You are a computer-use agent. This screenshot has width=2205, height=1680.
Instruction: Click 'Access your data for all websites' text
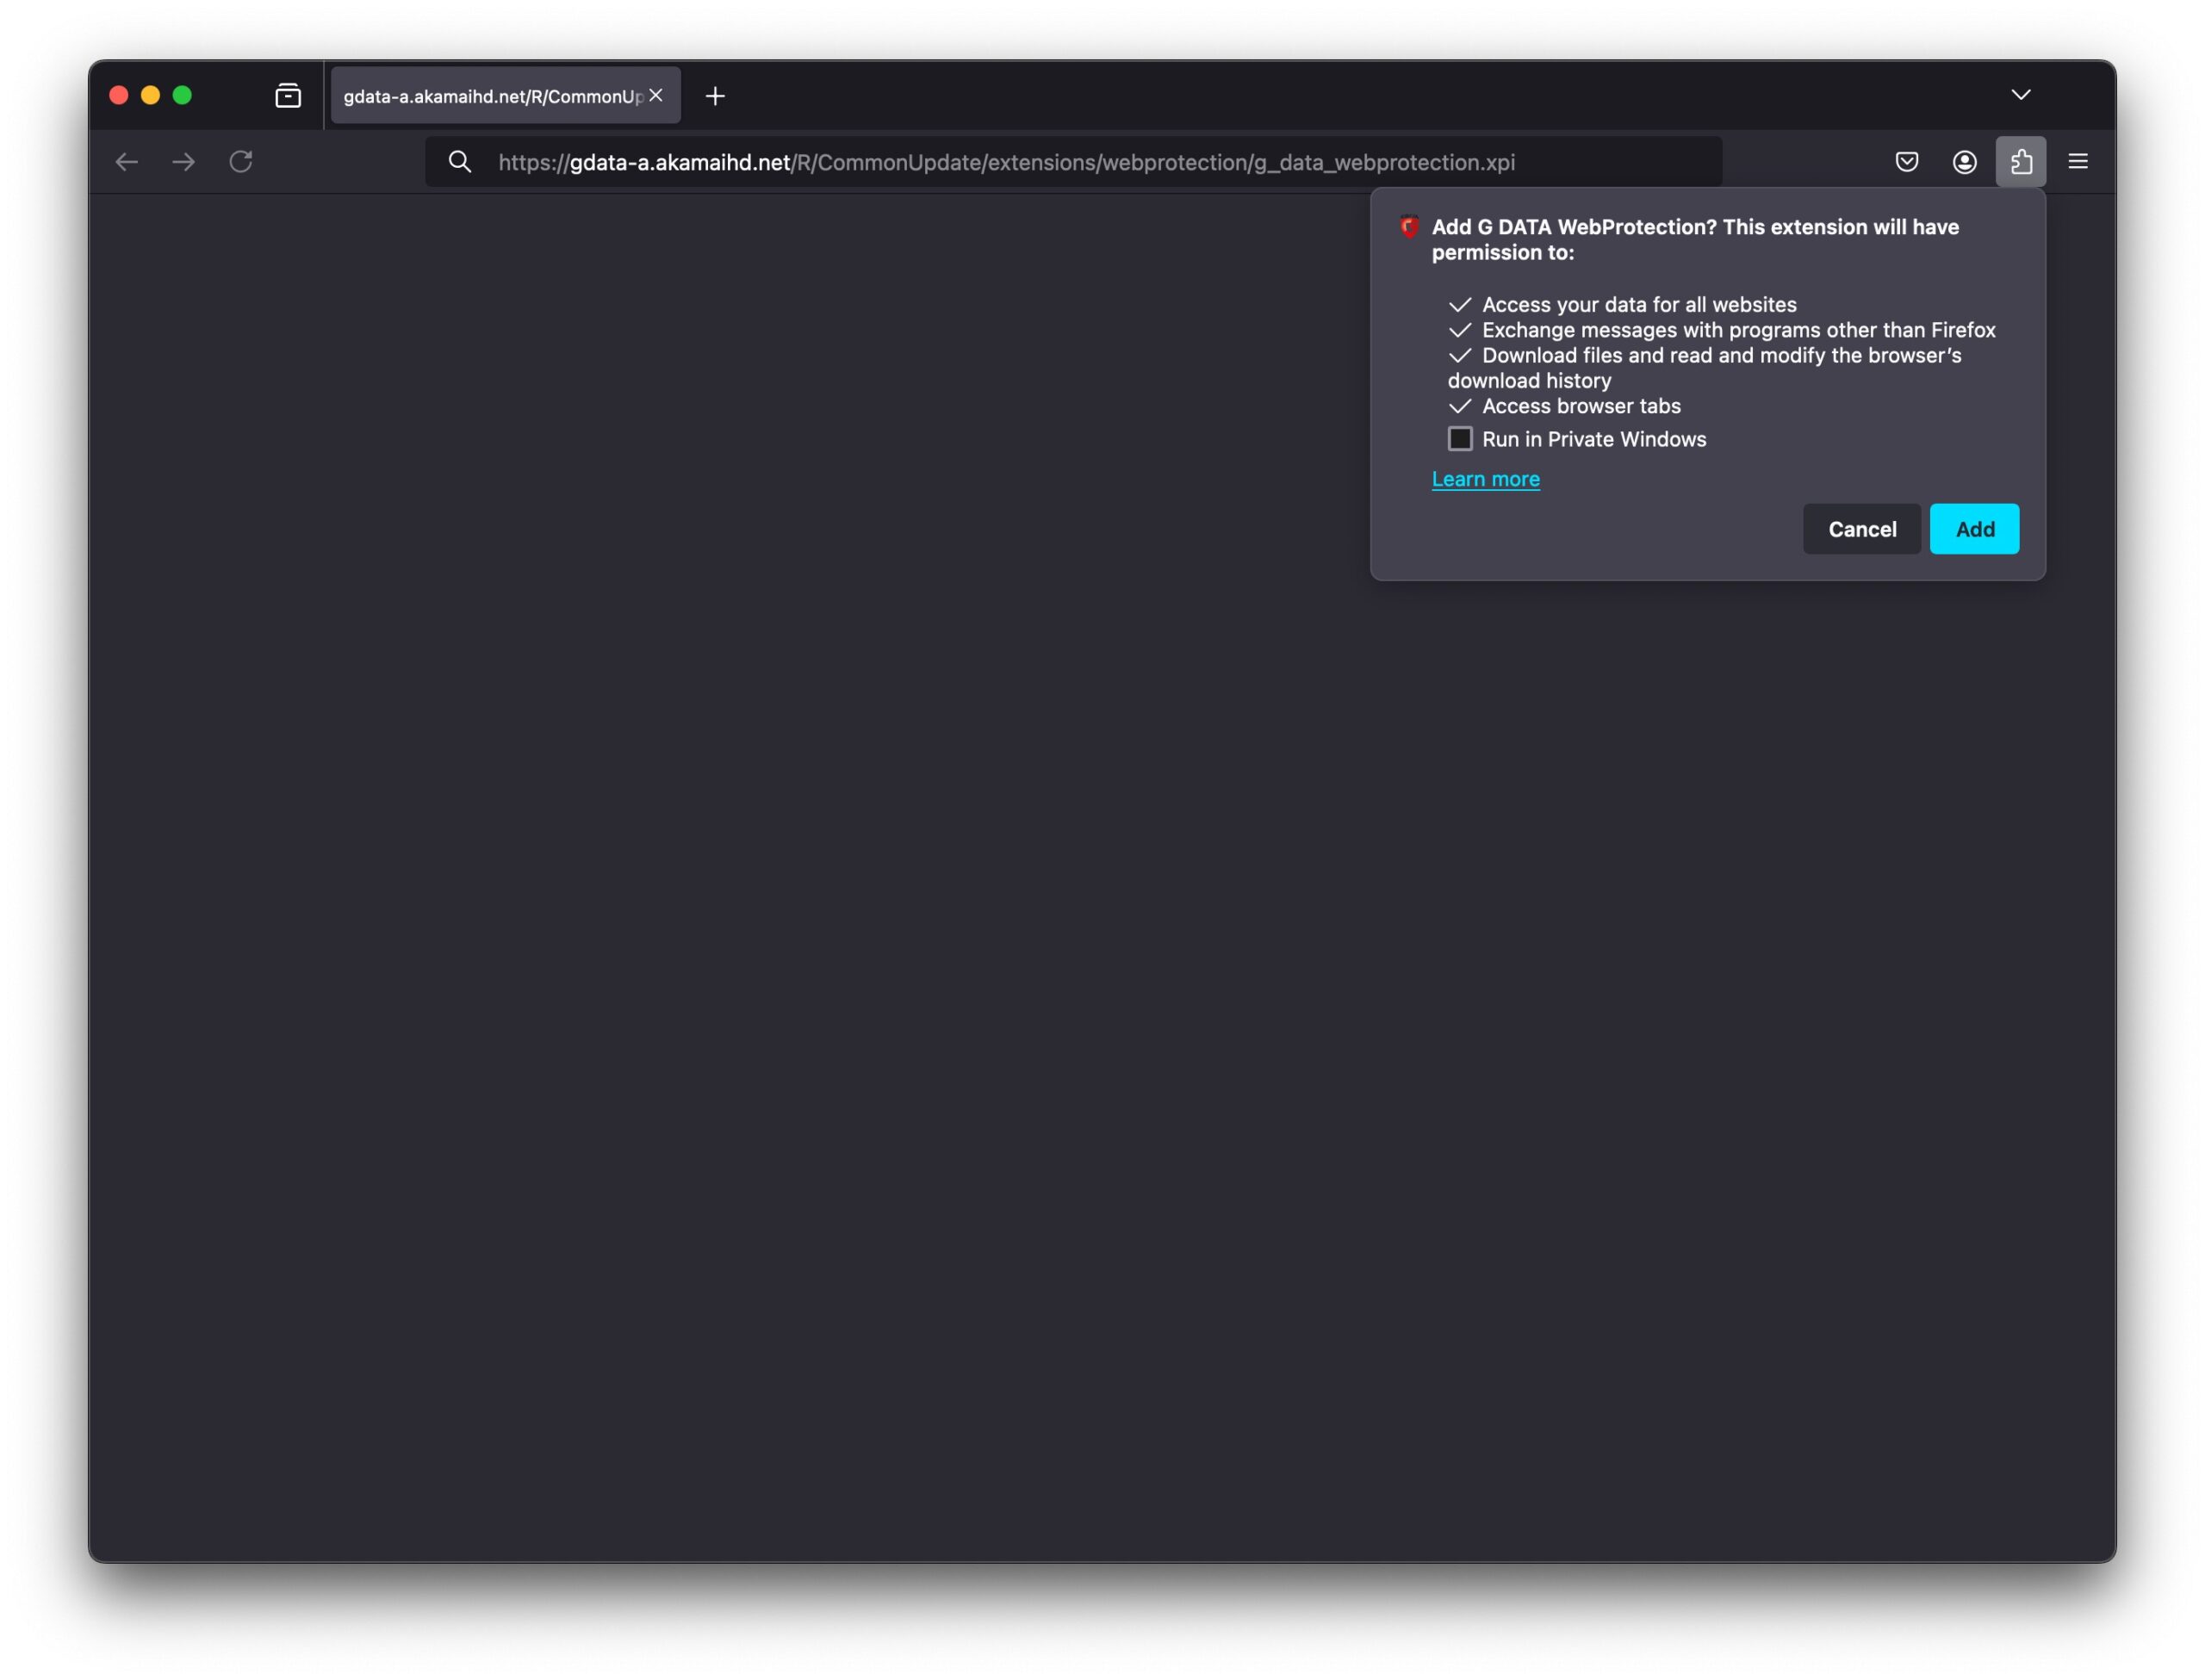(1639, 305)
